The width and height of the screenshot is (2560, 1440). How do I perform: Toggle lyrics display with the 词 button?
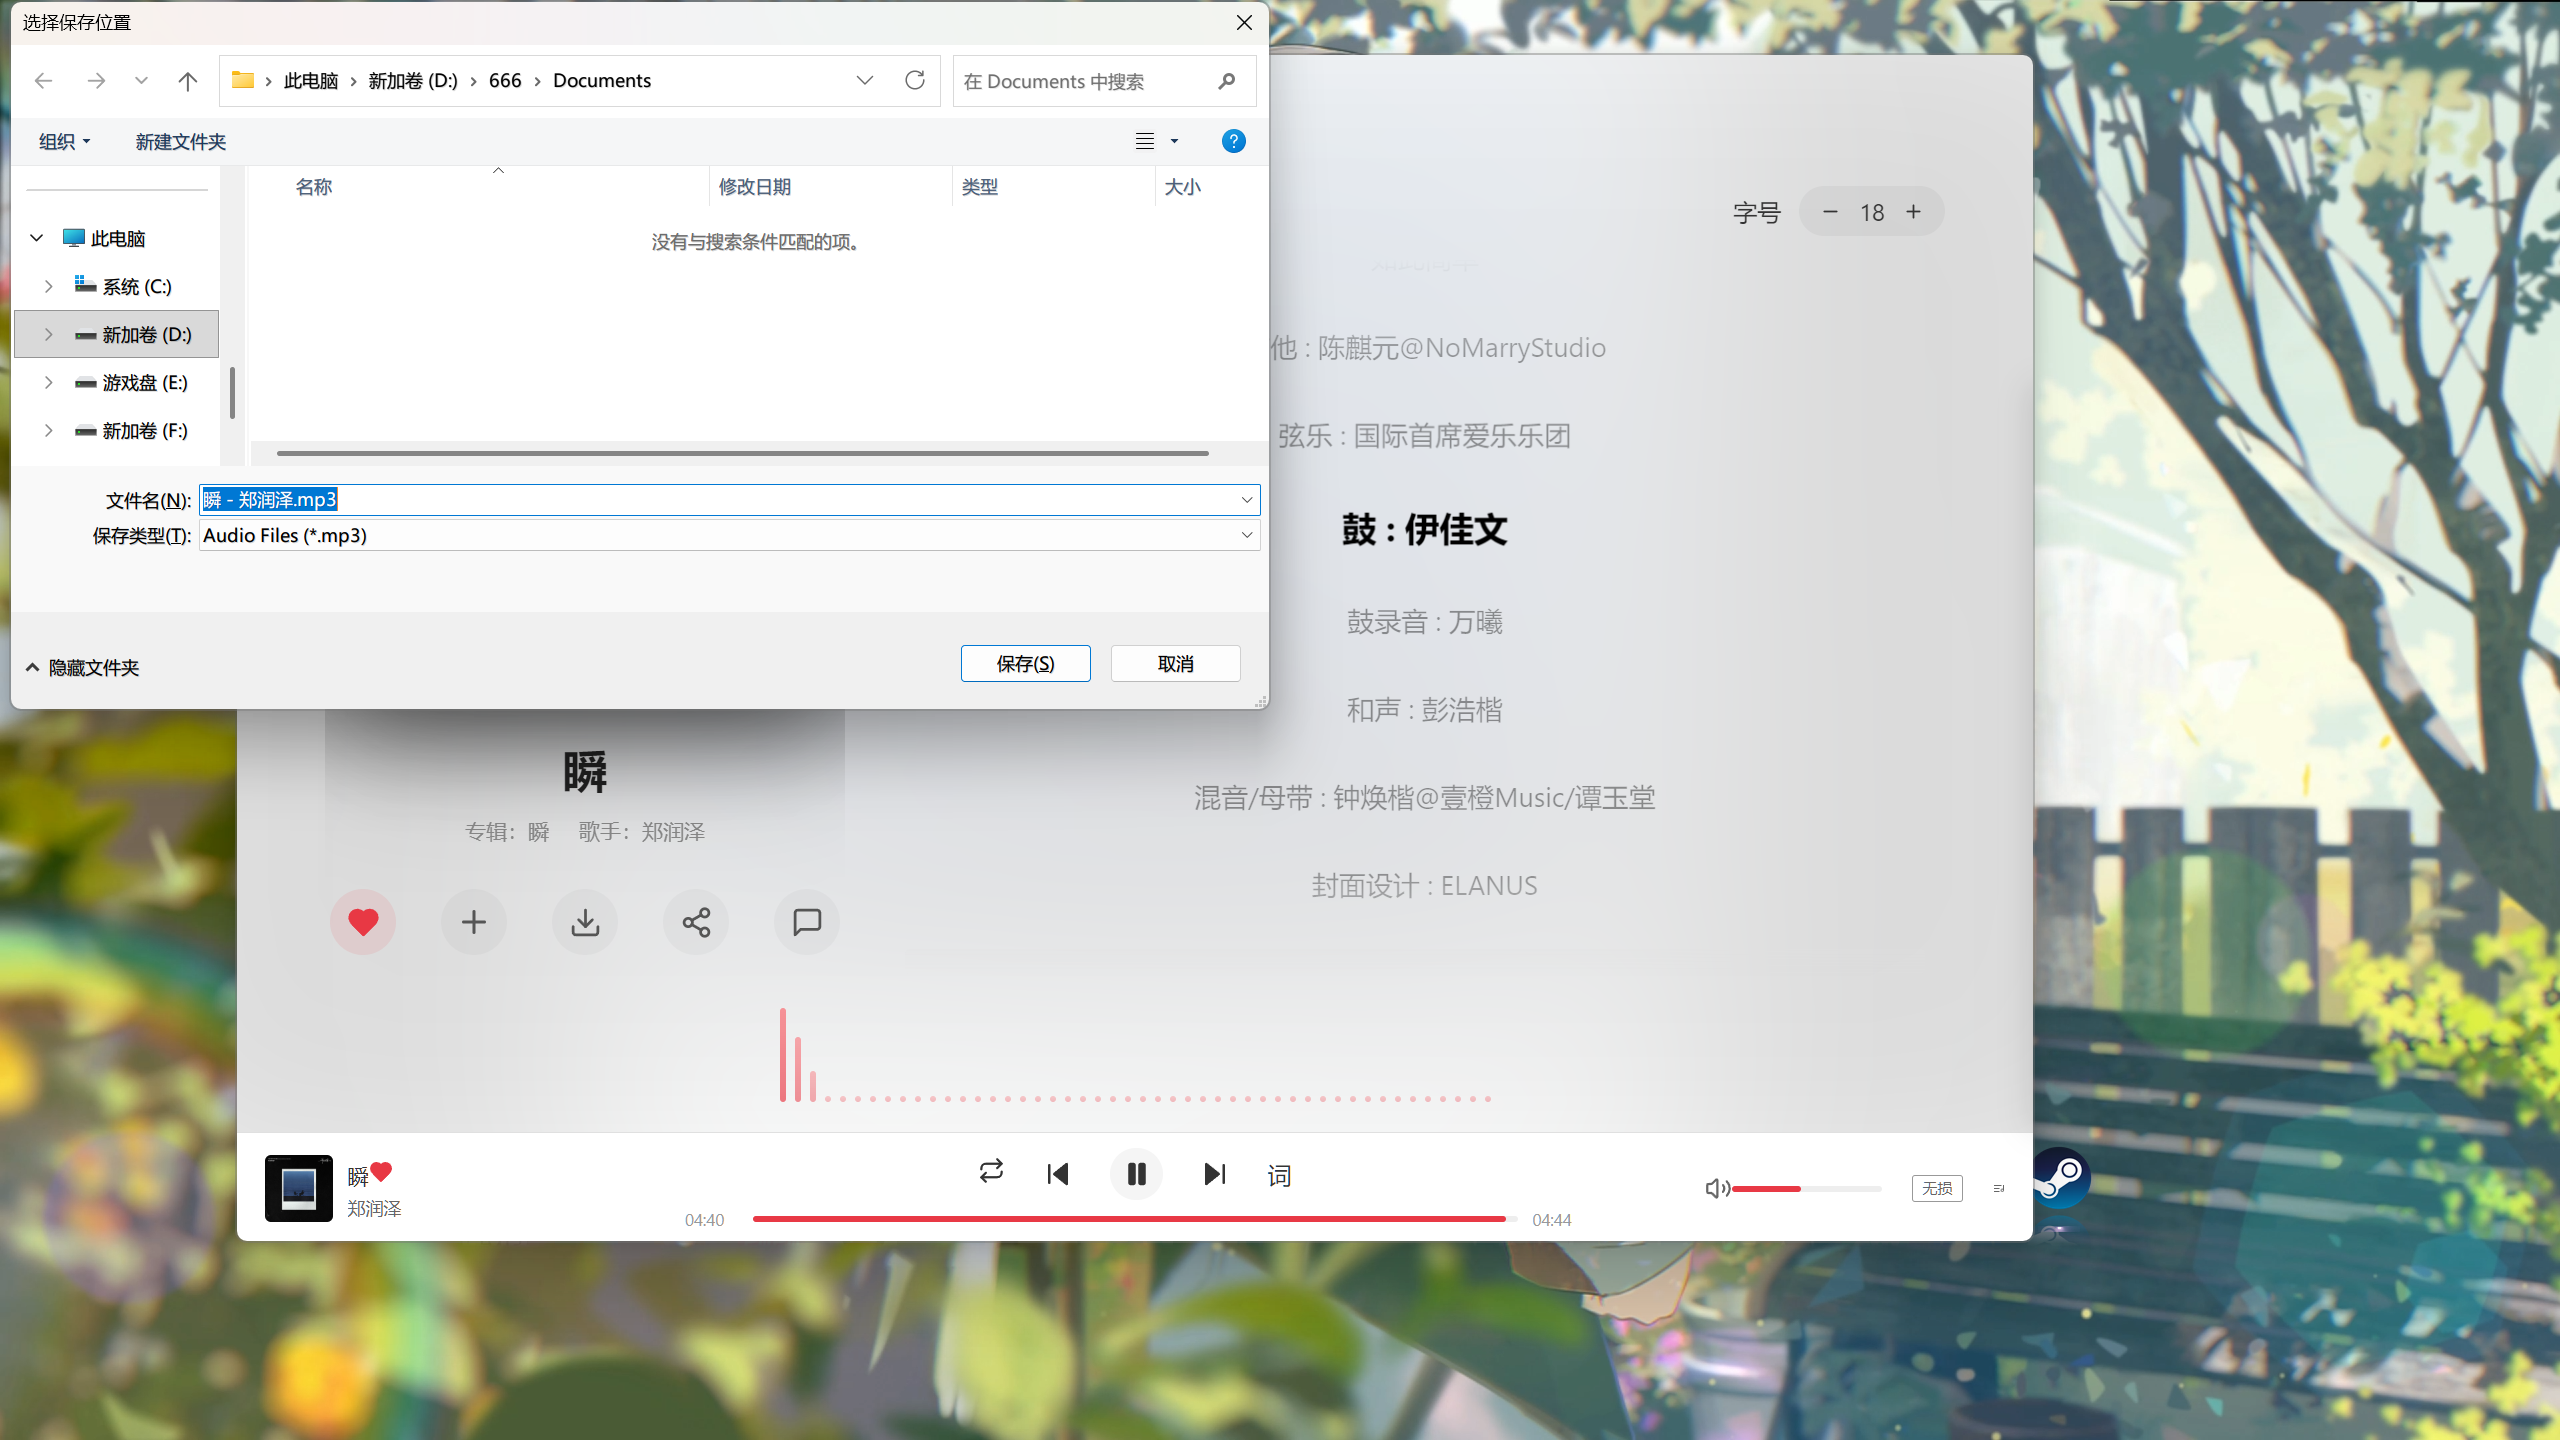point(1279,1174)
